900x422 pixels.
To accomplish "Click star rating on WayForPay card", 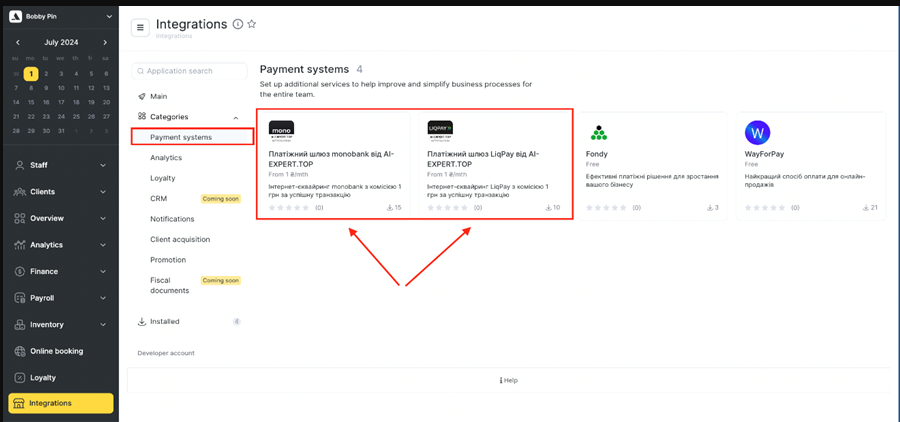I will pos(767,208).
